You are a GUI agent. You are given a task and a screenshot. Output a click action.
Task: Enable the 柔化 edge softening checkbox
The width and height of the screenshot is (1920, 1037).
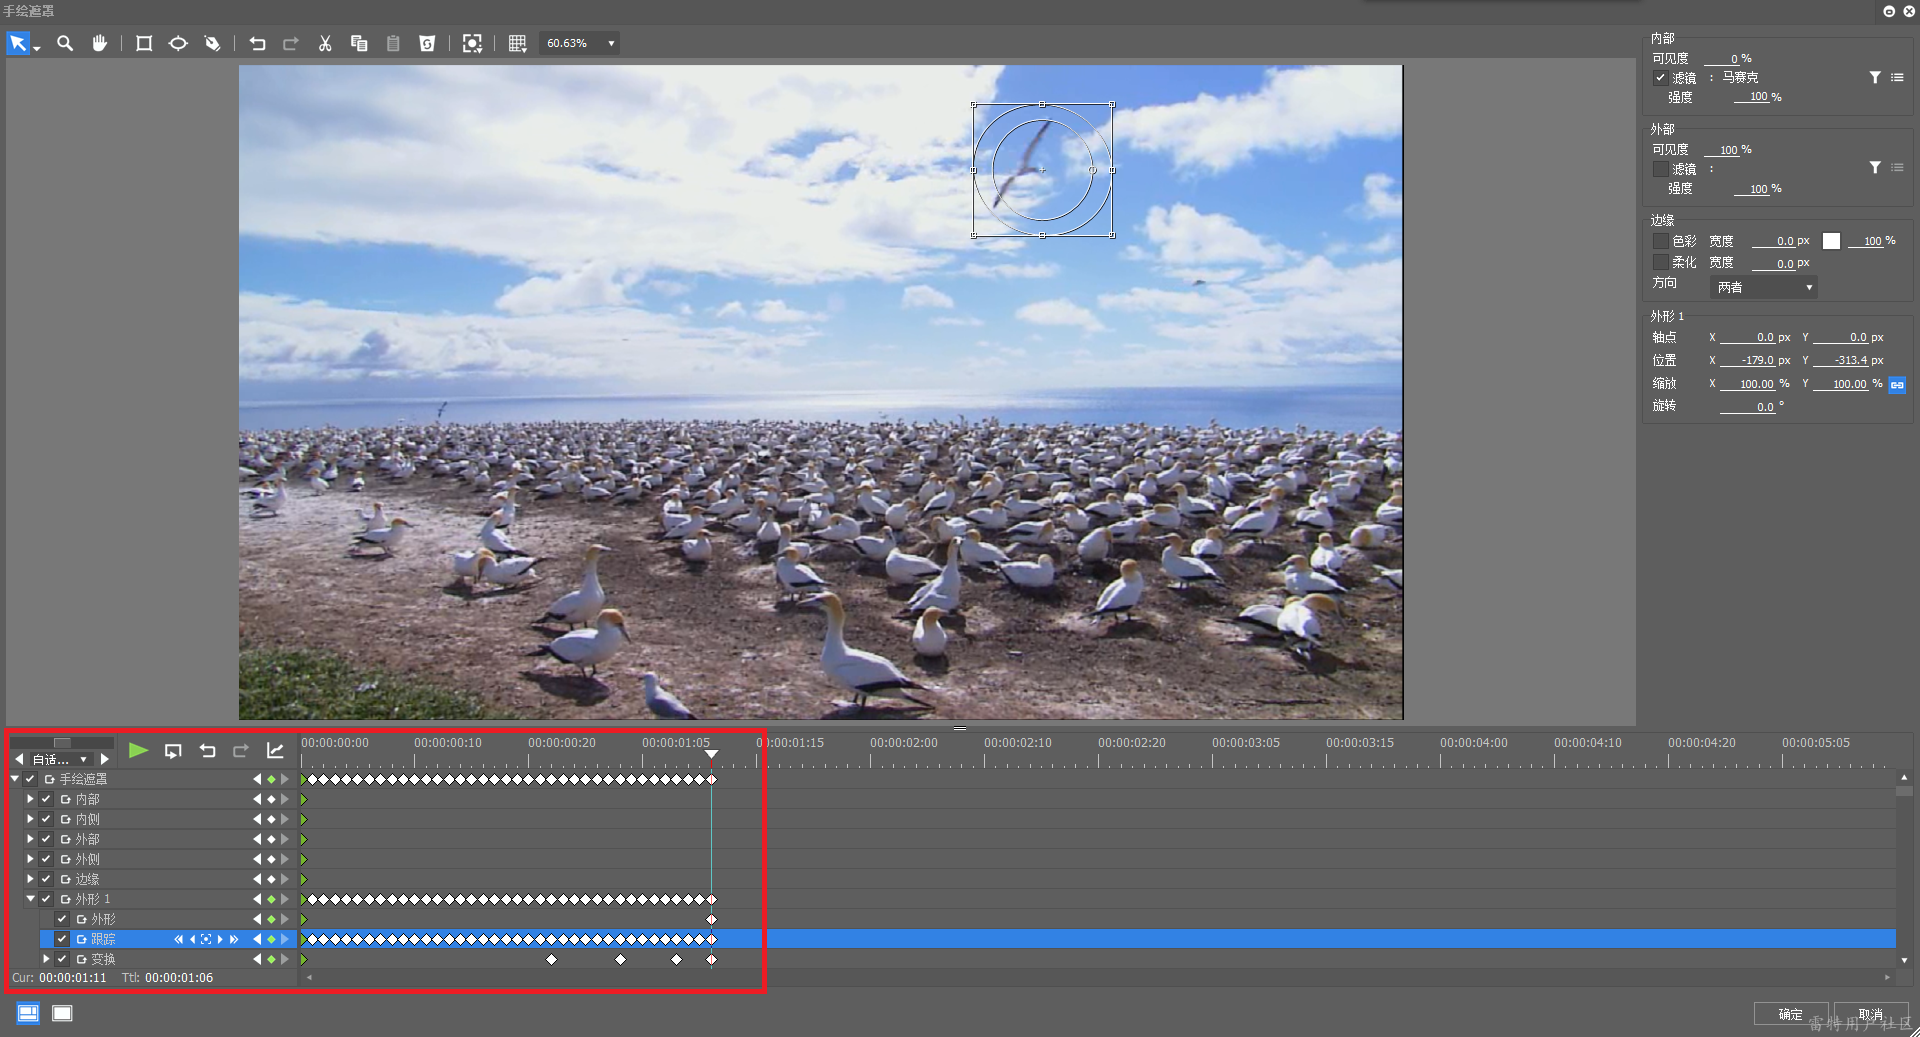coord(1659,262)
